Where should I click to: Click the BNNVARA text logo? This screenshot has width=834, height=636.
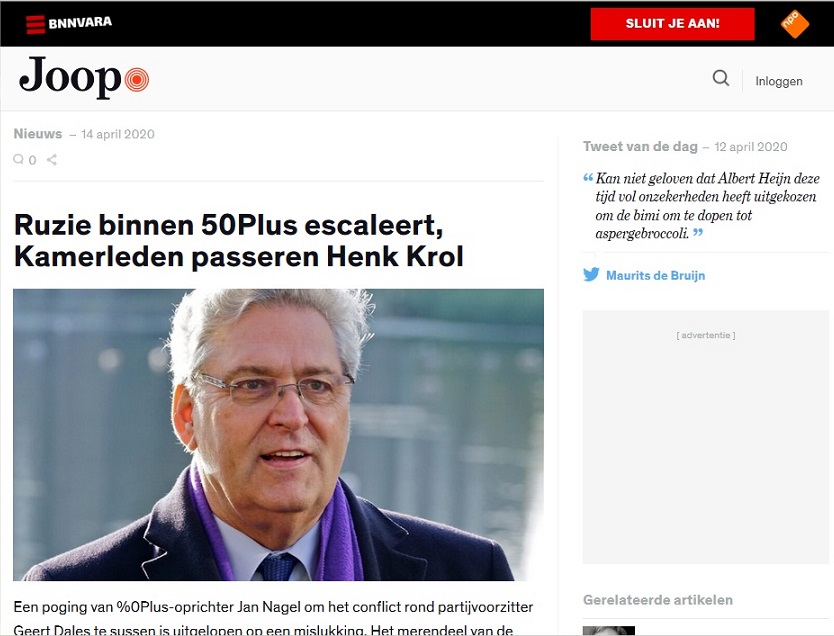[x=80, y=23]
